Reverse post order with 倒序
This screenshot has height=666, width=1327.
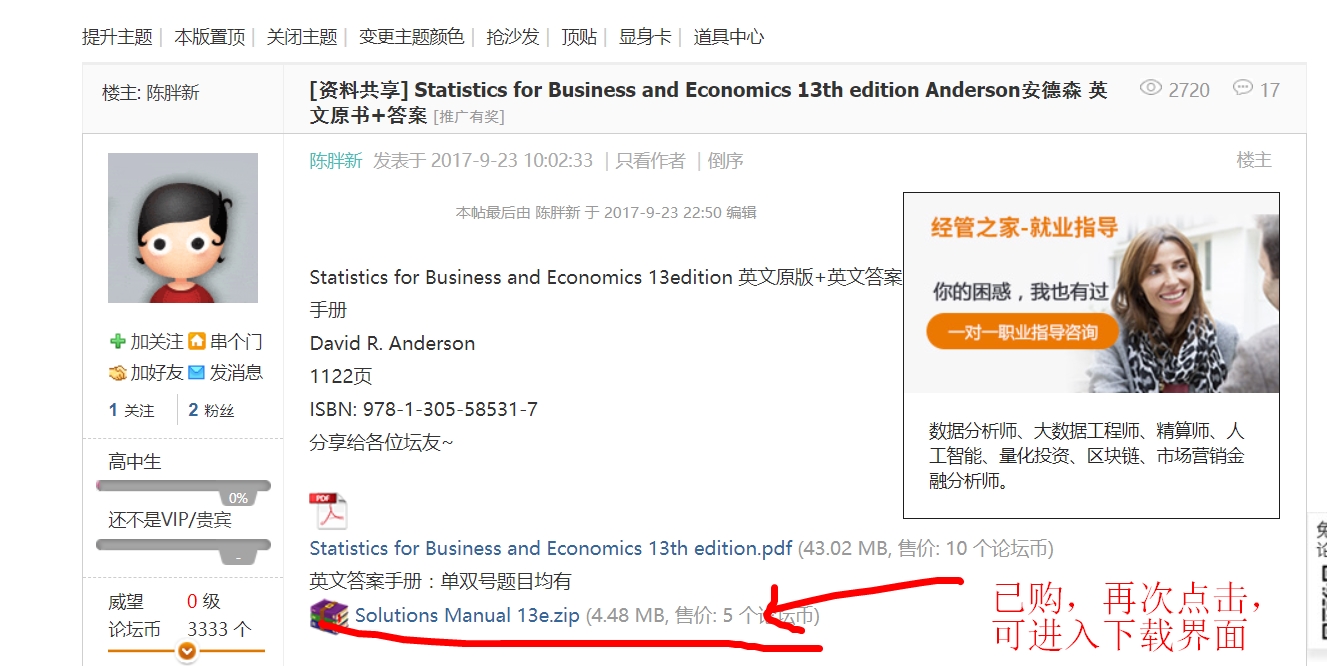(x=725, y=161)
